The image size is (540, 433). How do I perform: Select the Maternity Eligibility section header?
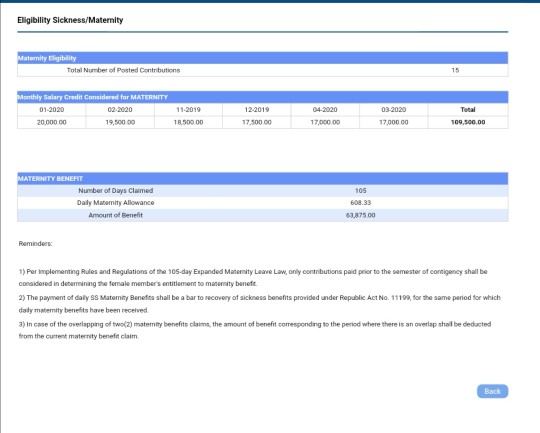point(262,58)
